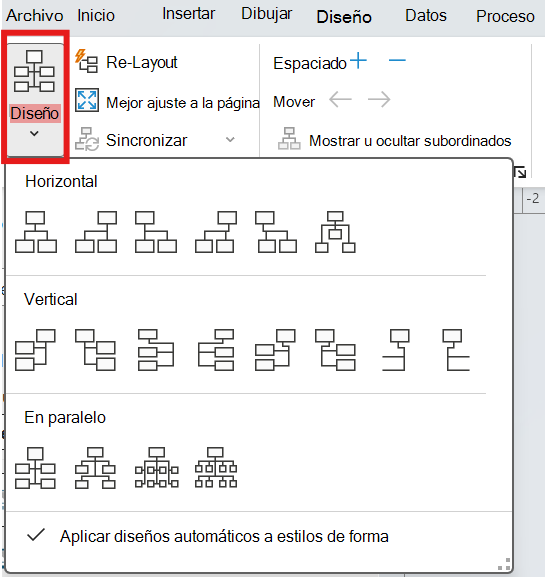
Task: Select fifth Vertical layout option
Action: click(275, 350)
